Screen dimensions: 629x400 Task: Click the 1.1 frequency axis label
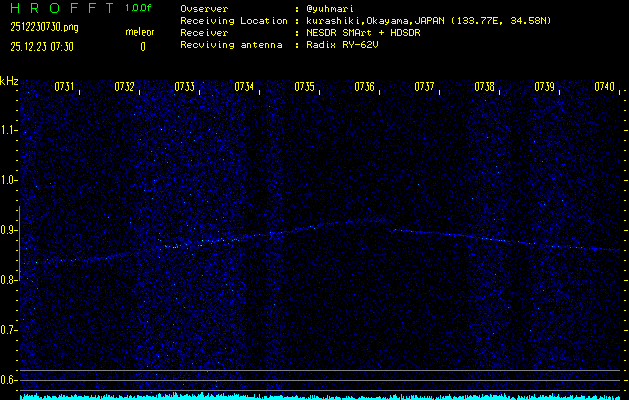pyautogui.click(x=9, y=129)
